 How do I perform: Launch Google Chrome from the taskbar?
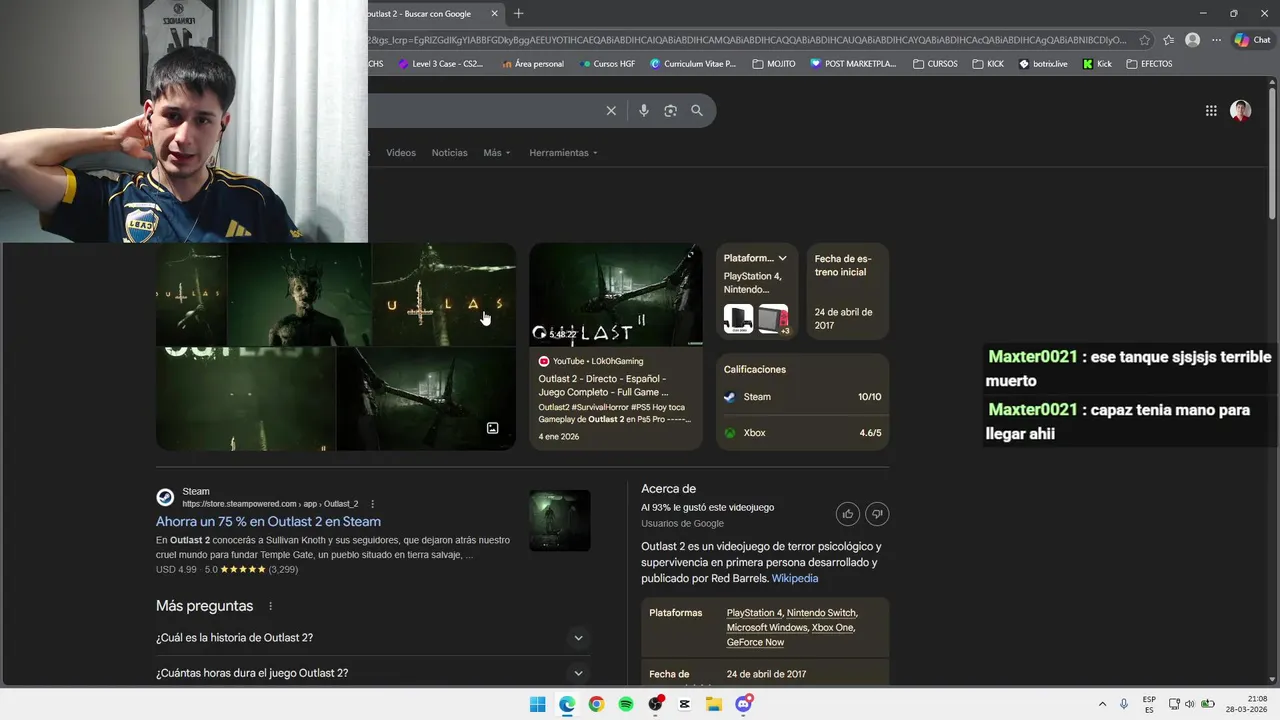pyautogui.click(x=596, y=704)
